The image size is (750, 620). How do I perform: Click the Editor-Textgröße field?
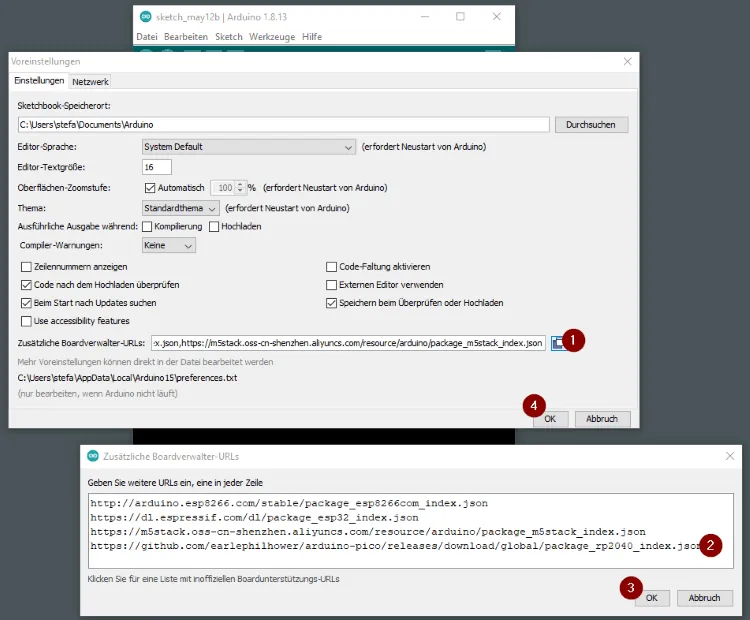[x=157, y=167]
